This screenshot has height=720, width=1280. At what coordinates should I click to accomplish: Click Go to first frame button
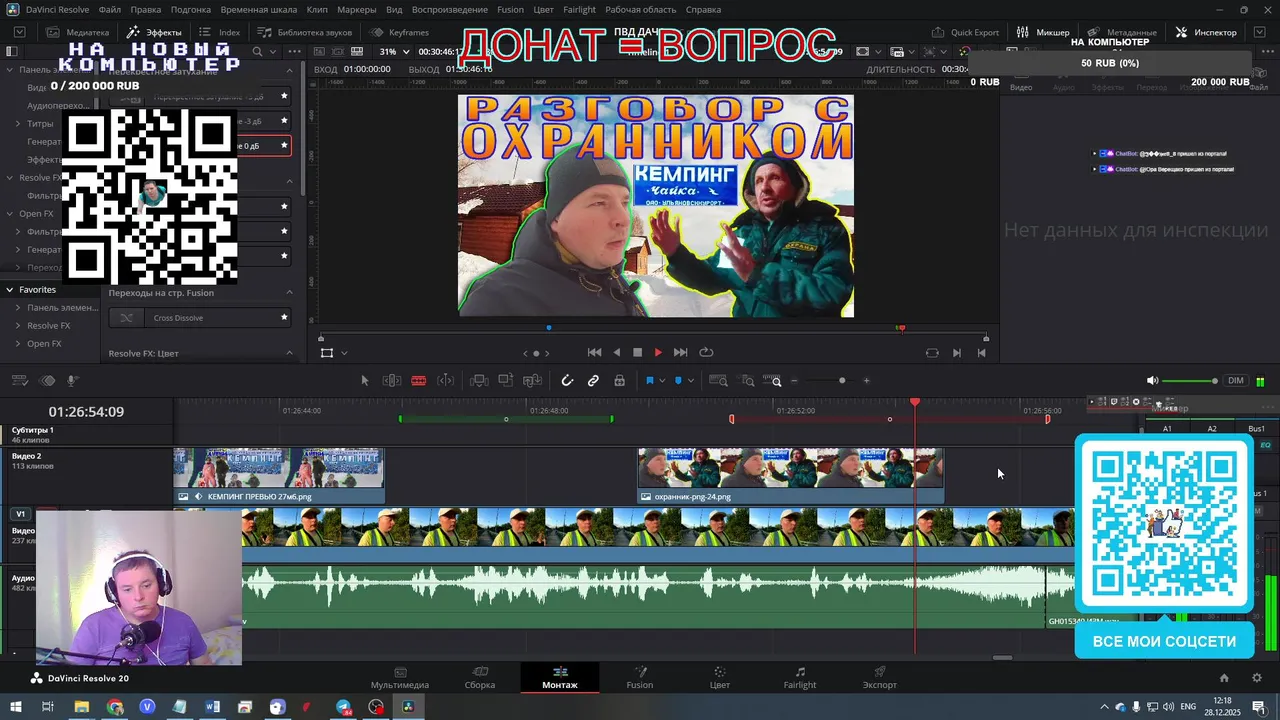pos(594,352)
